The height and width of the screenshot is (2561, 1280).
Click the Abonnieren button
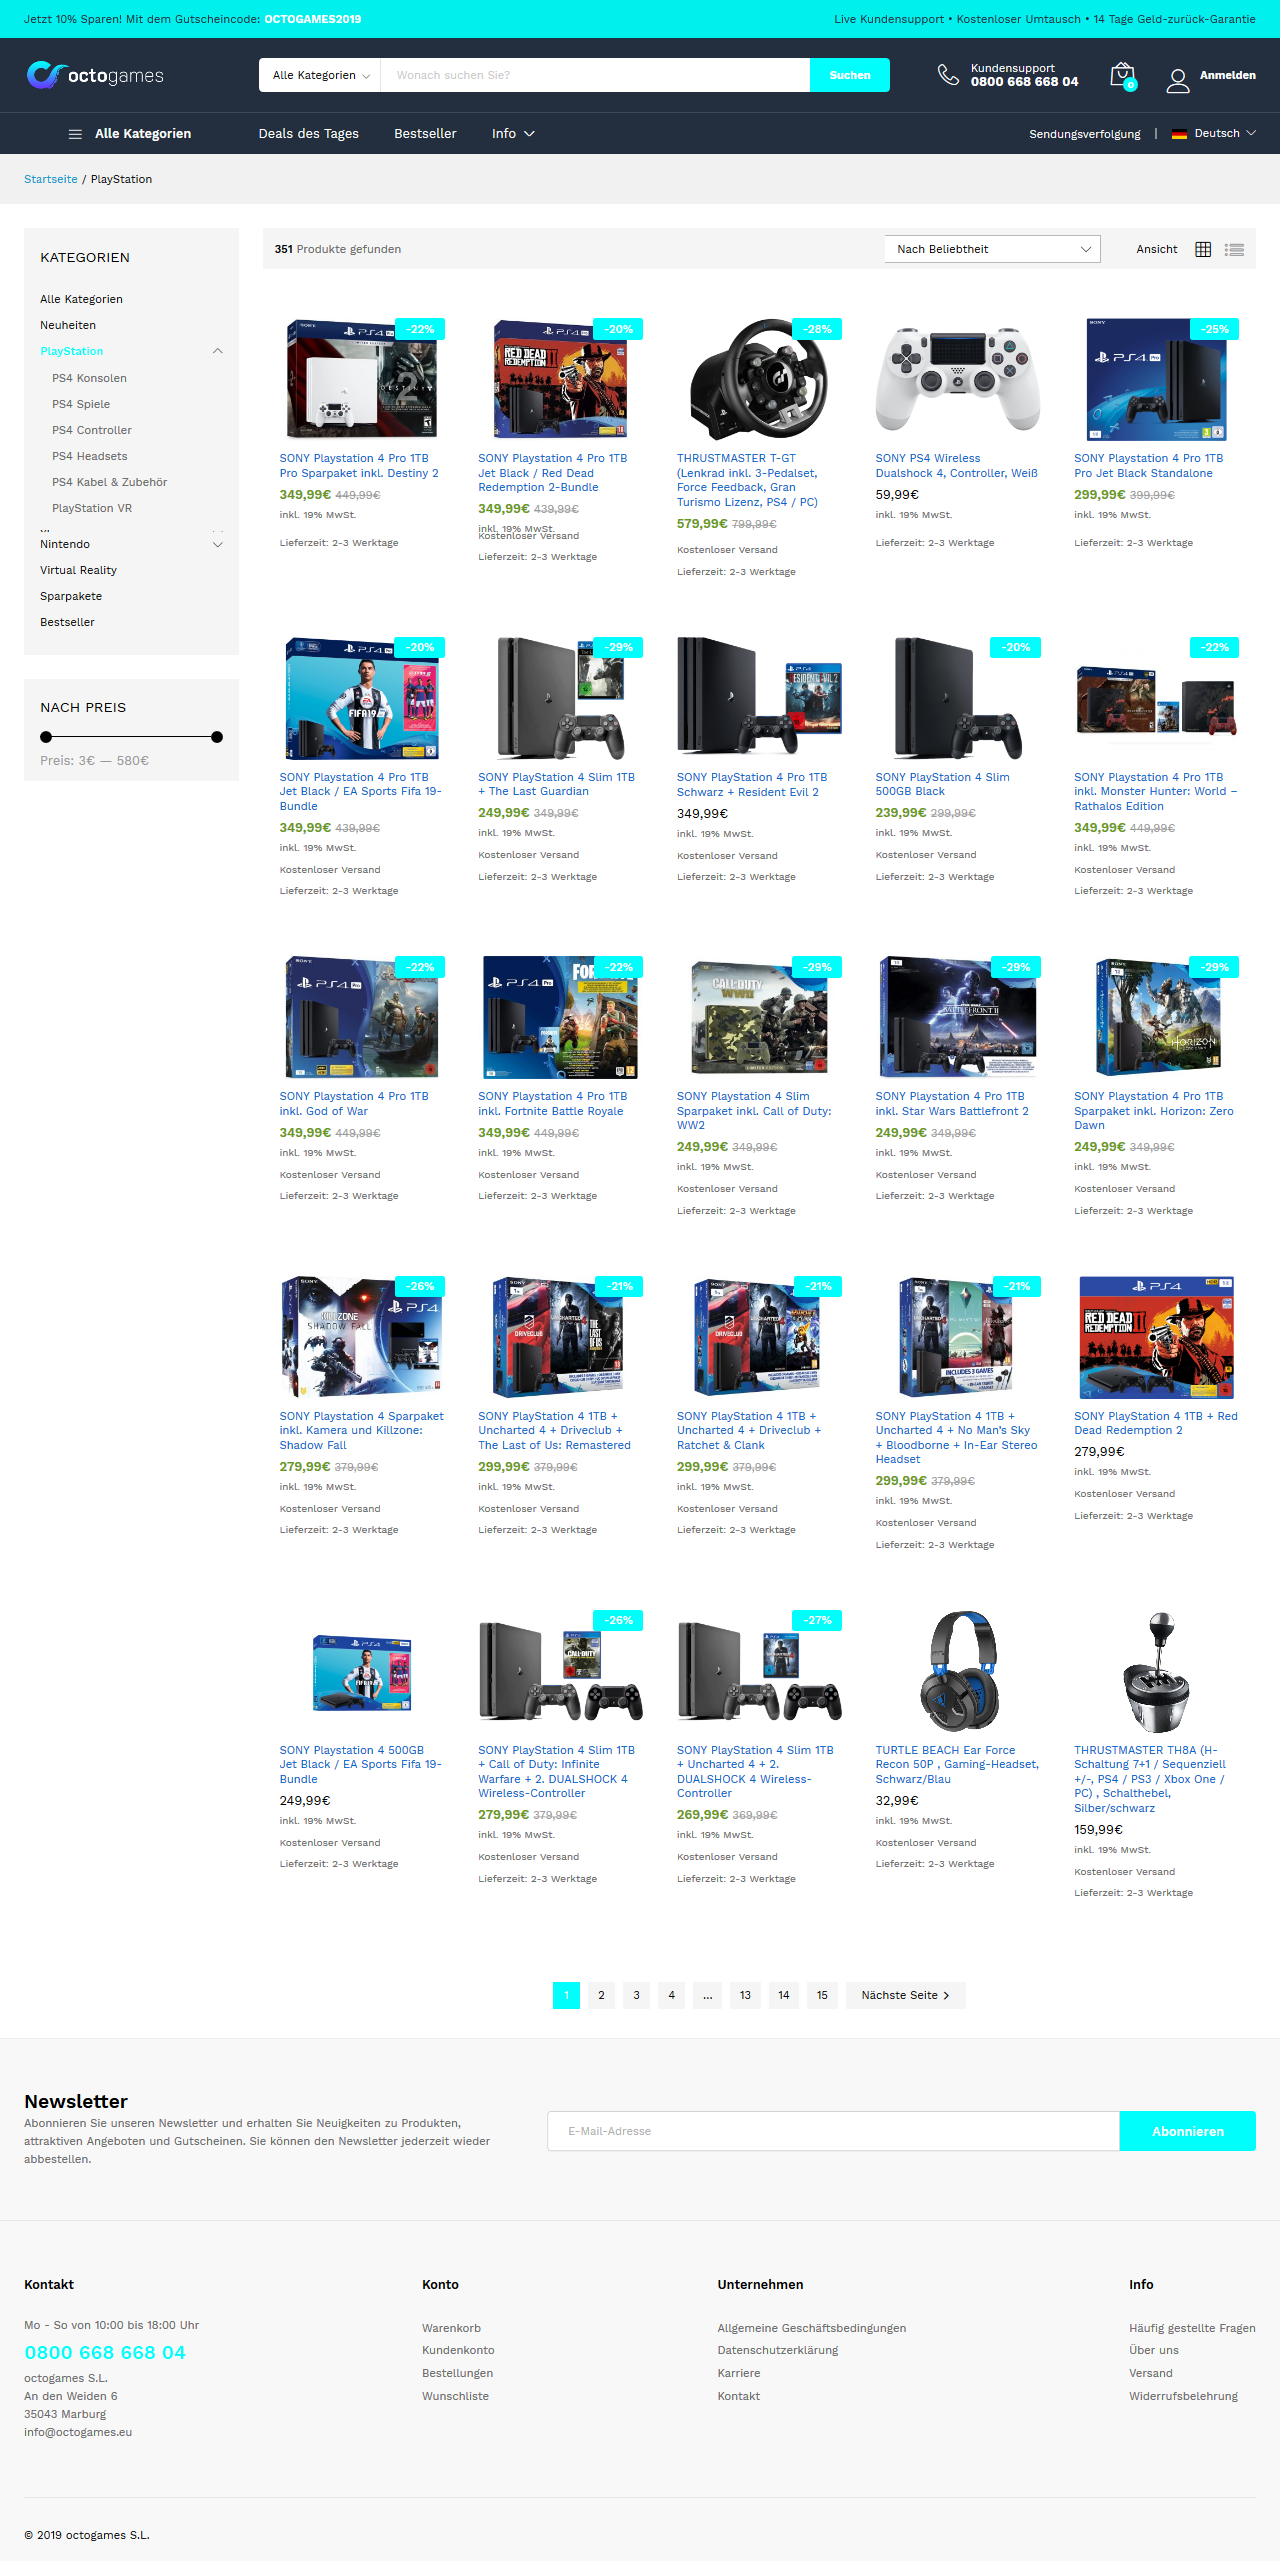(1187, 2131)
